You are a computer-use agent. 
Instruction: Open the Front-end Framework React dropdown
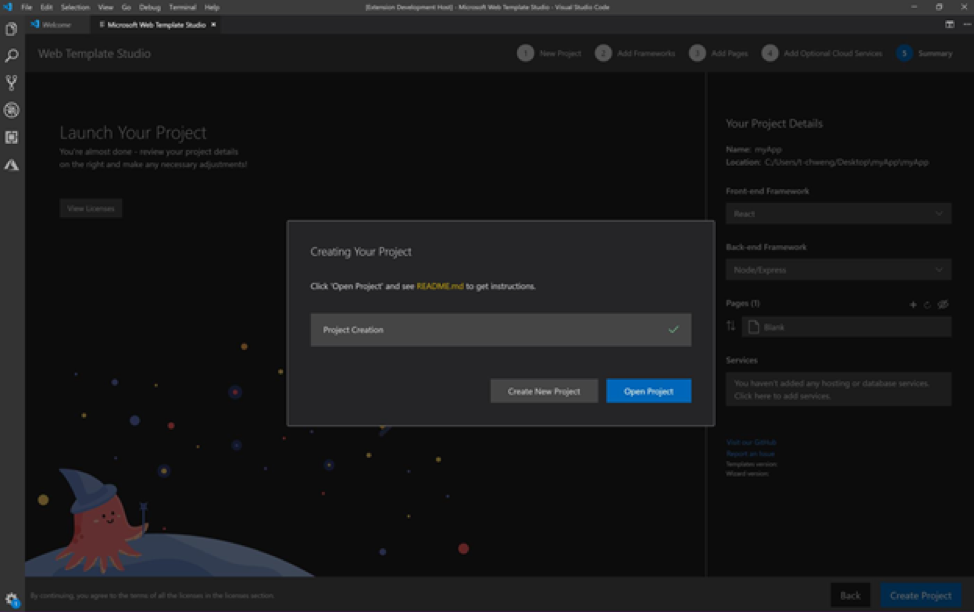[838, 214]
